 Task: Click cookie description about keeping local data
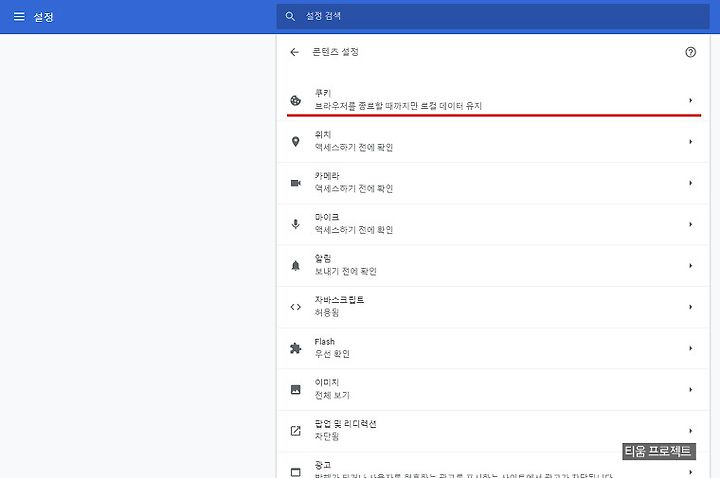pos(398,106)
